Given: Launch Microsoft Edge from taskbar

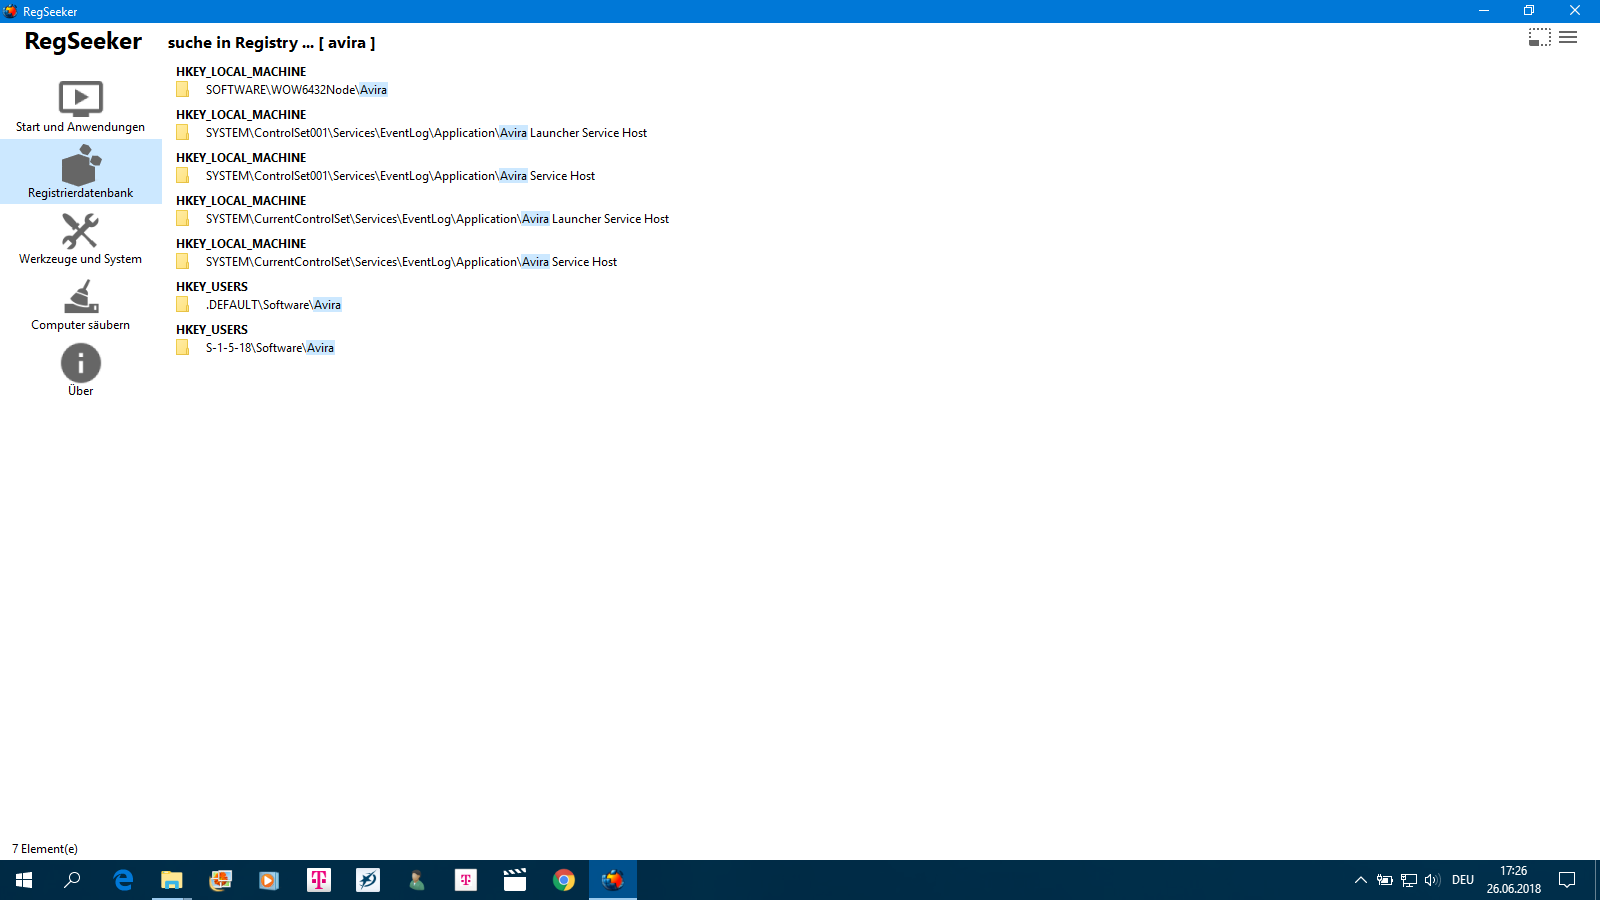Looking at the screenshot, I should tap(123, 880).
